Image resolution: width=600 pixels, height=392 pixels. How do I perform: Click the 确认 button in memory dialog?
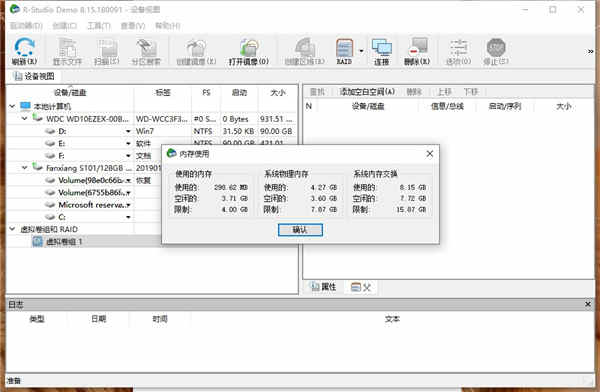[x=300, y=230]
